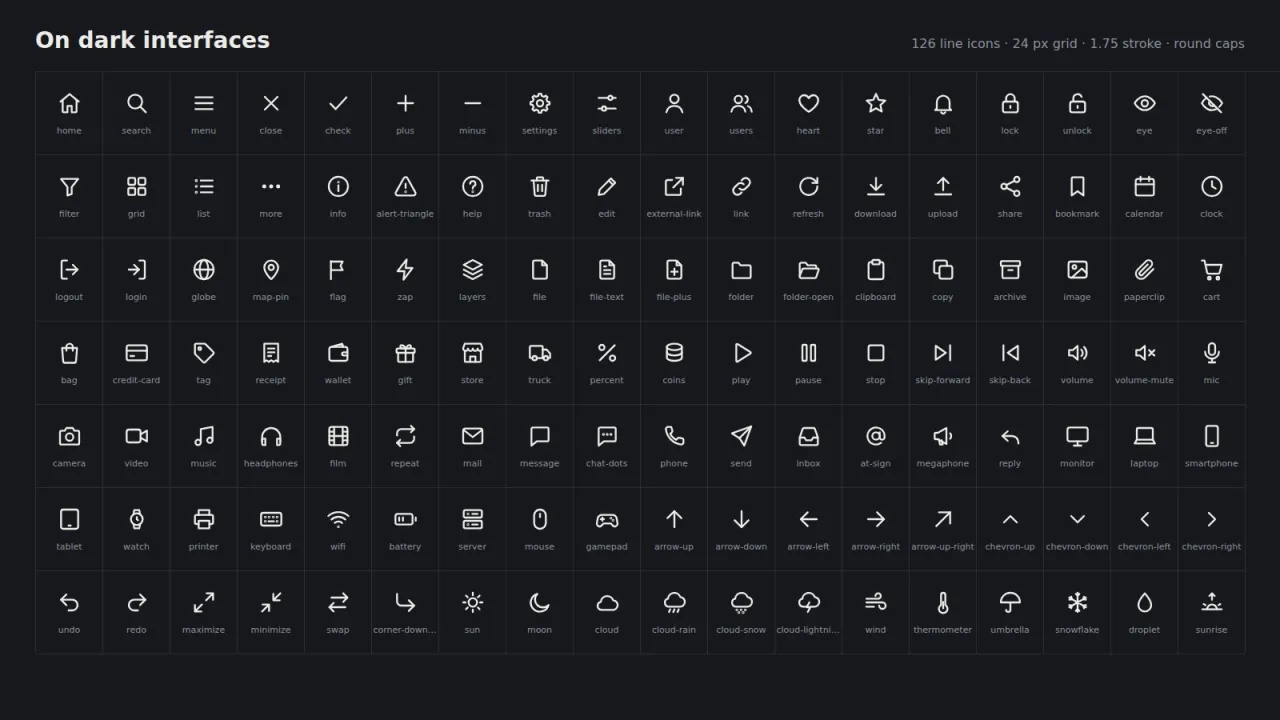
Task: Click the coins icon
Action: click(674, 352)
